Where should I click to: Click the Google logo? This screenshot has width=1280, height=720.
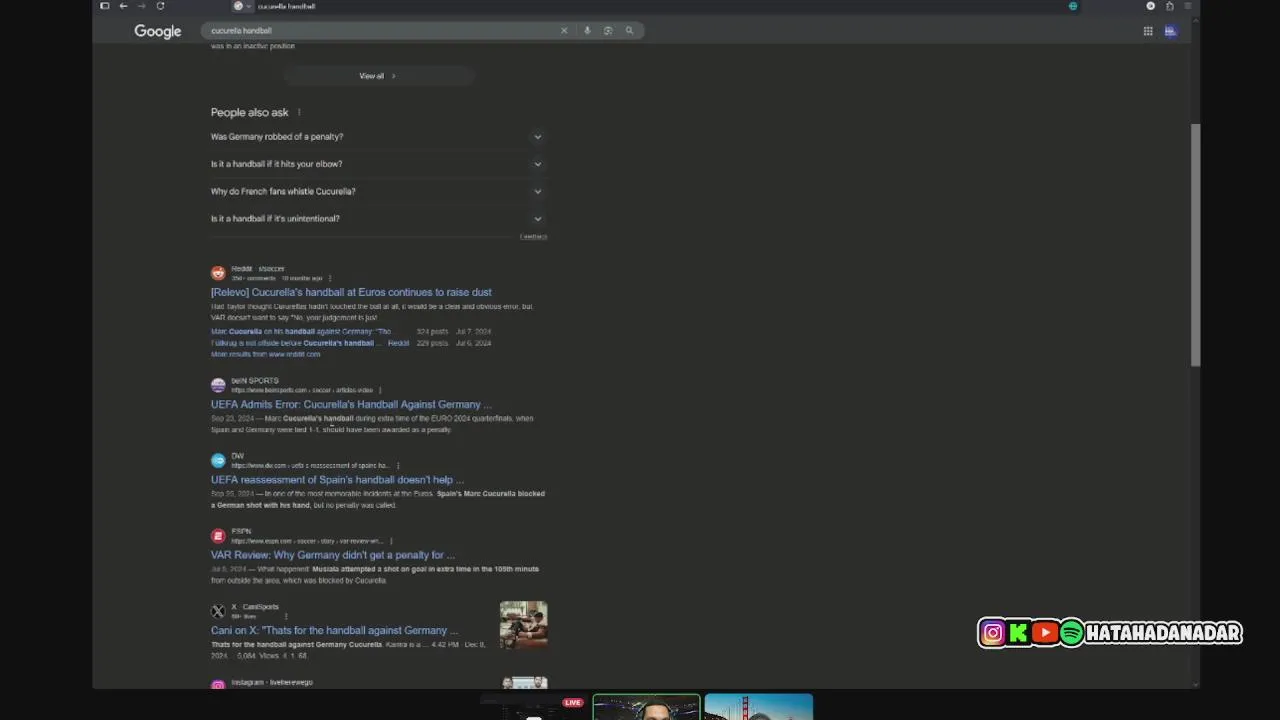(x=158, y=31)
